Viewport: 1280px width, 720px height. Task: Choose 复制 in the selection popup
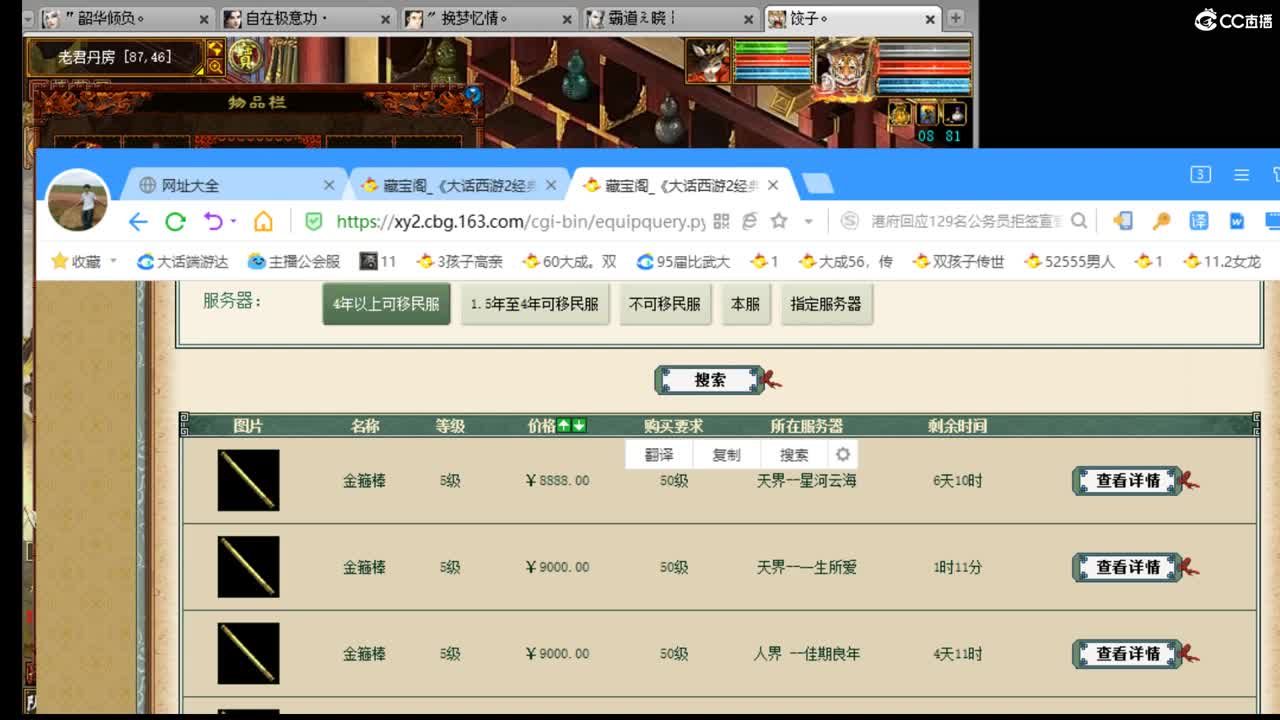[x=727, y=455]
